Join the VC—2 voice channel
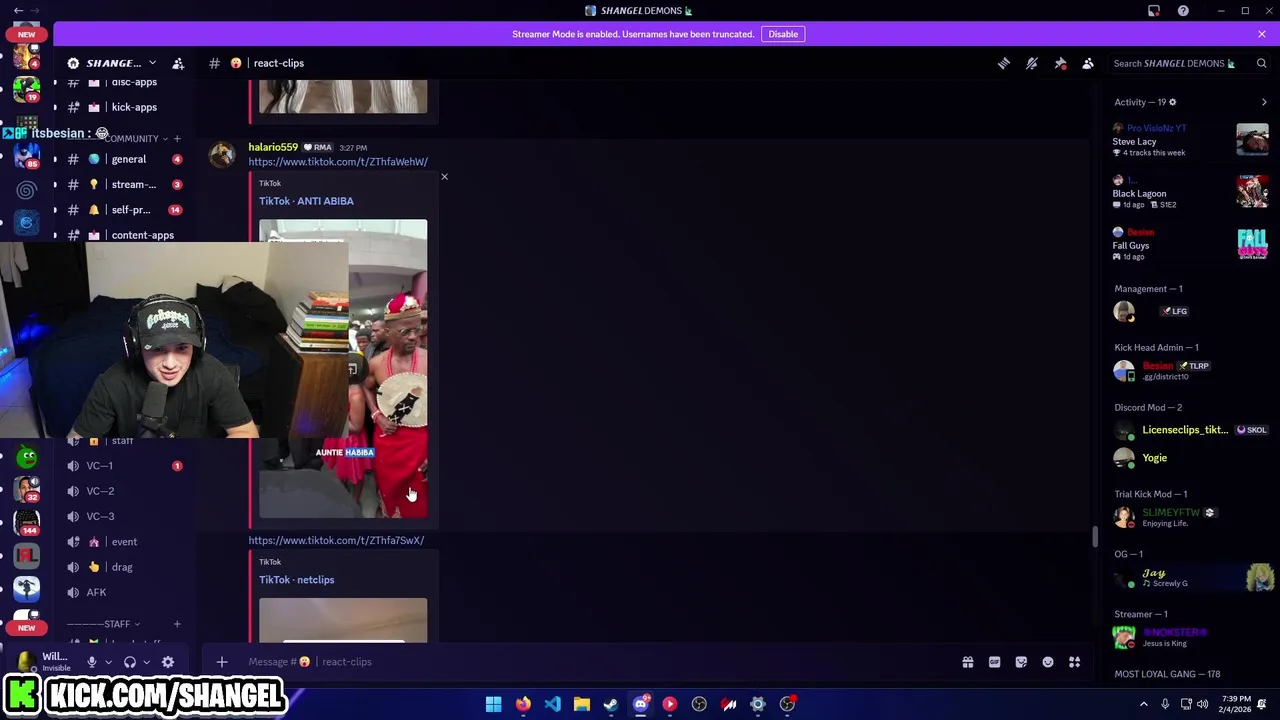 click(125, 491)
